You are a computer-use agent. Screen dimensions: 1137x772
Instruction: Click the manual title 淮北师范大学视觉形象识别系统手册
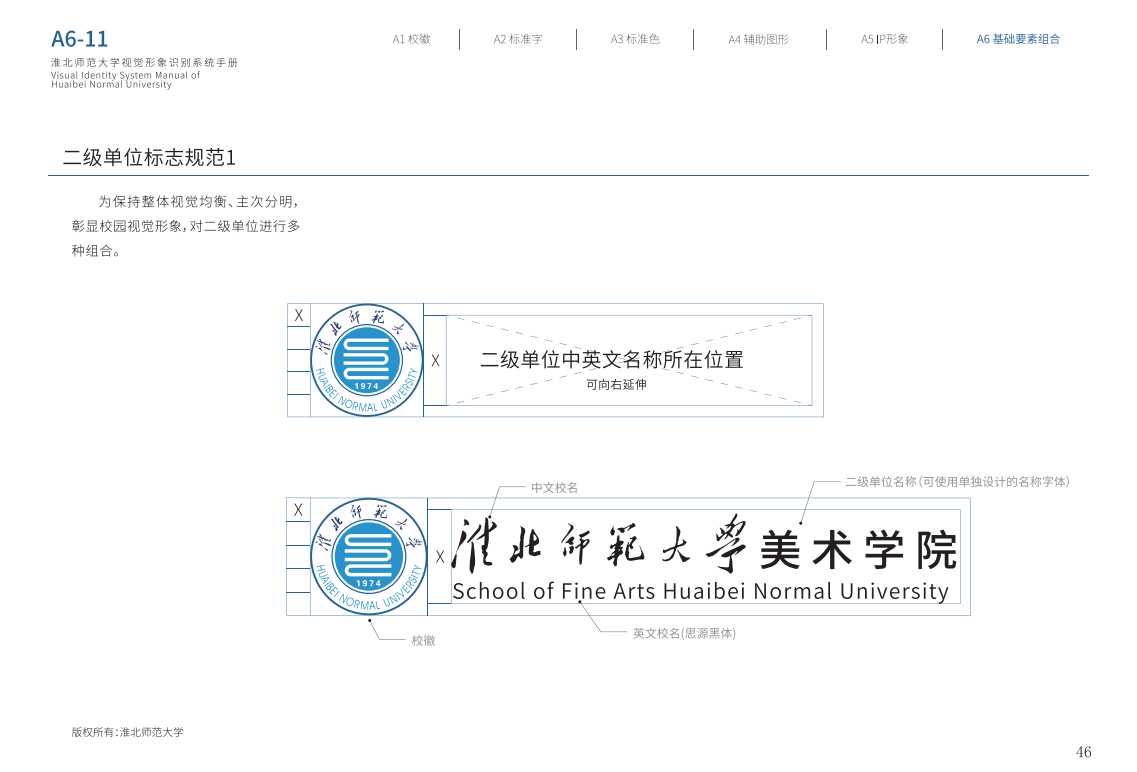144,63
